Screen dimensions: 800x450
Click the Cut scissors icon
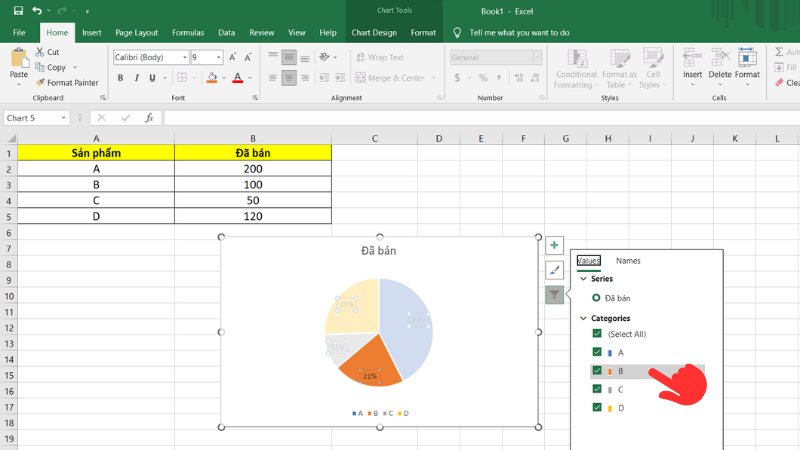40,52
